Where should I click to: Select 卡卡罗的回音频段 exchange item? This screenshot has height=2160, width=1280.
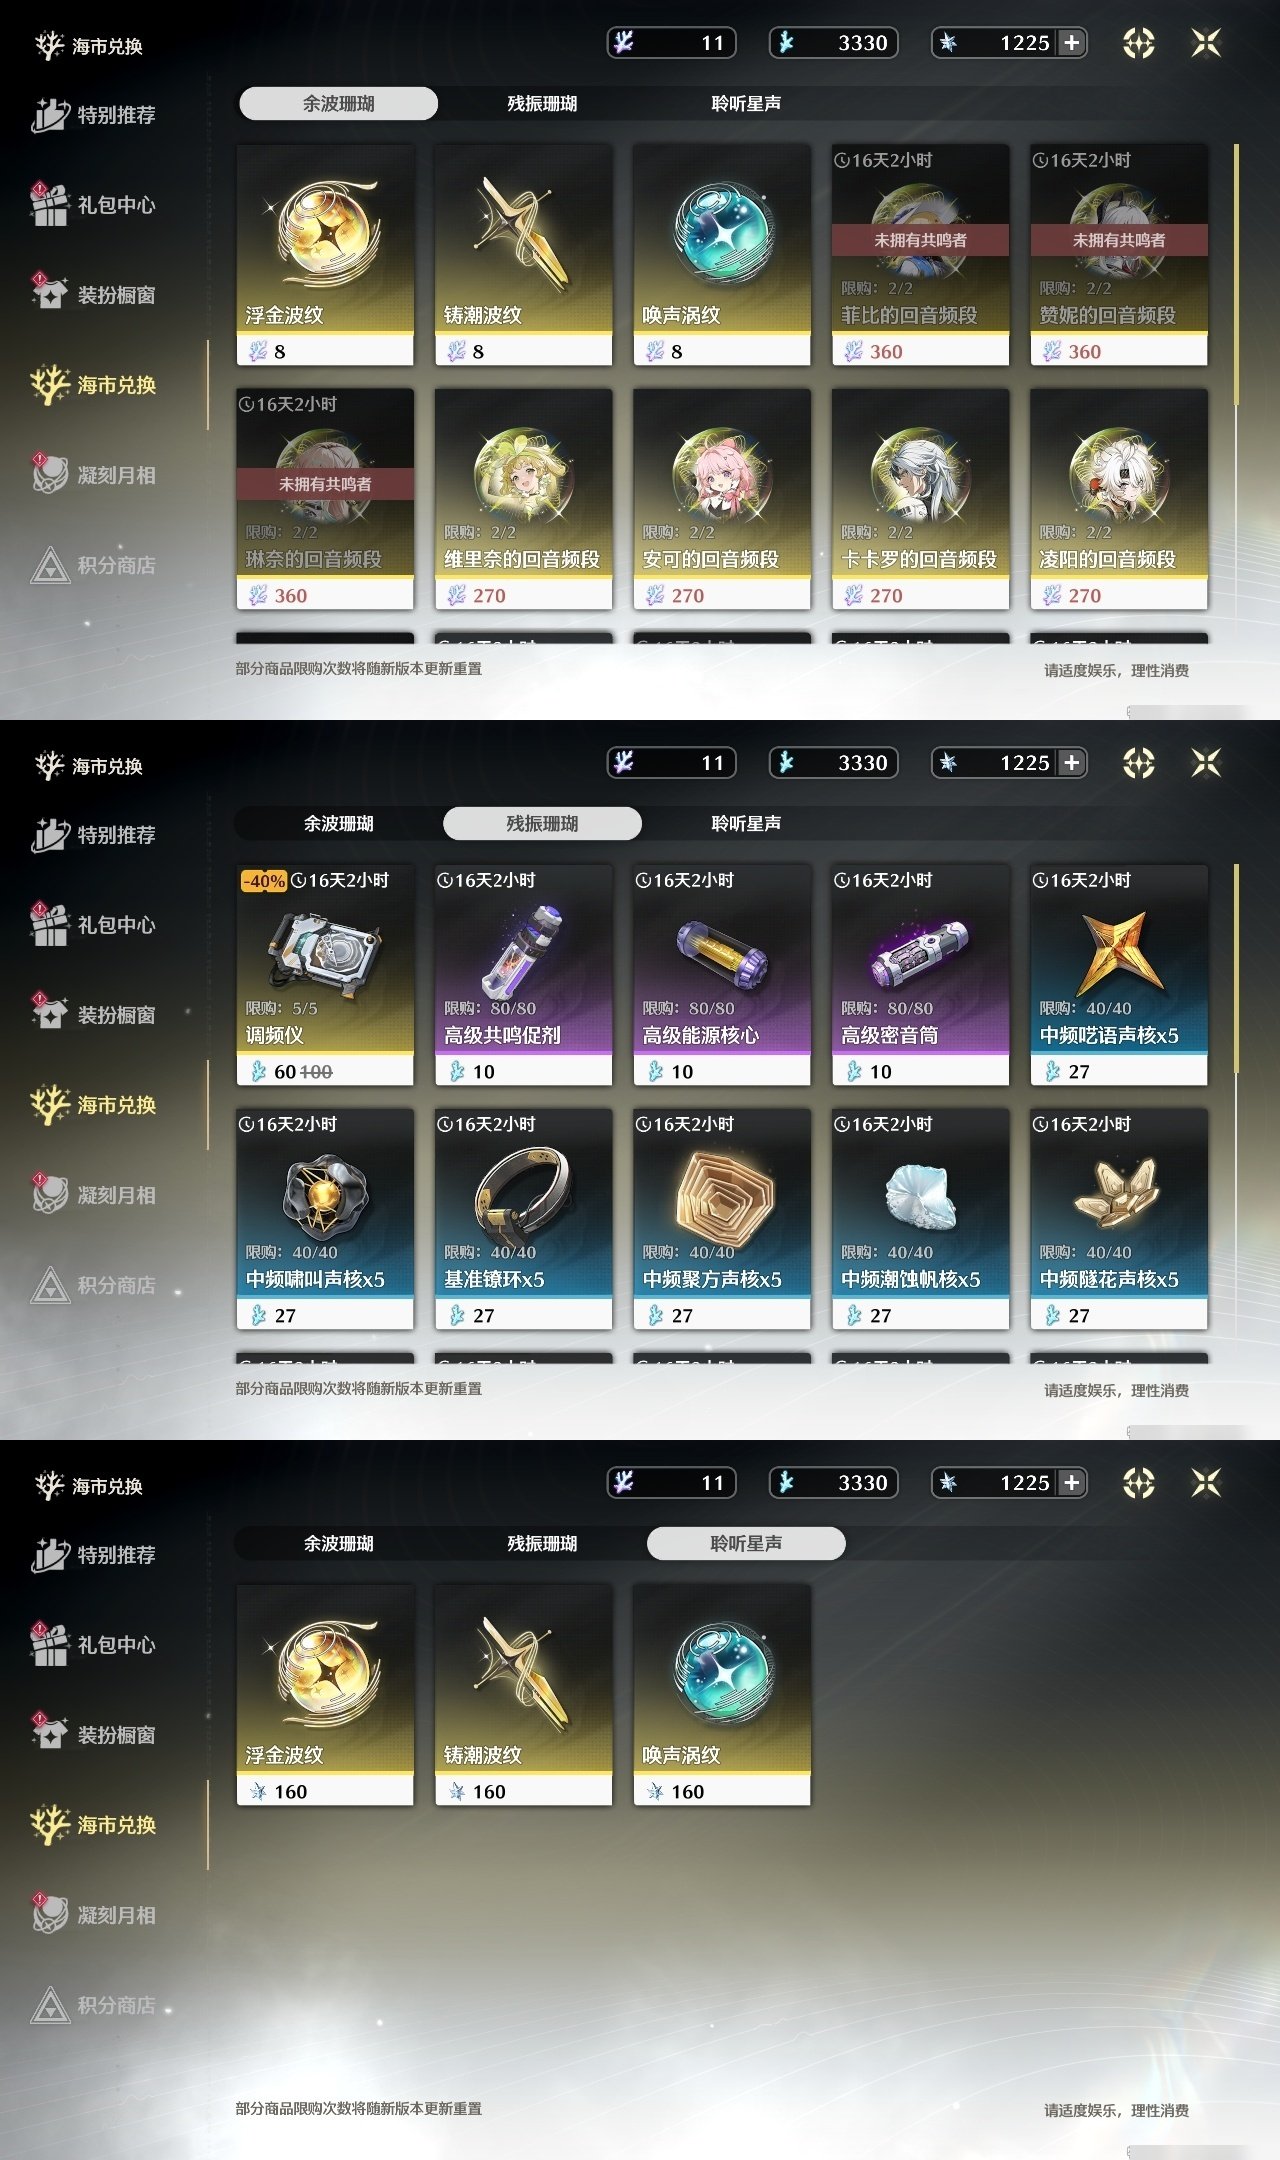pyautogui.click(x=920, y=499)
